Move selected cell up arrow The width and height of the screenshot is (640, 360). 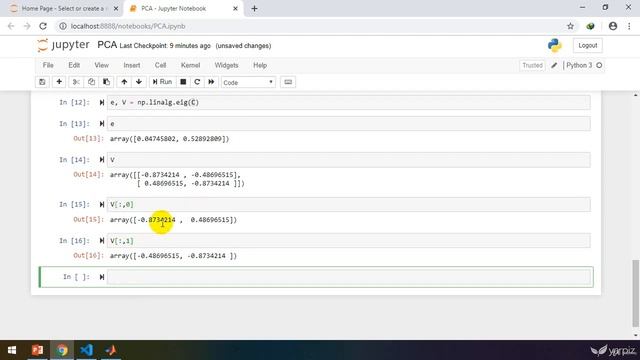coord(124,82)
